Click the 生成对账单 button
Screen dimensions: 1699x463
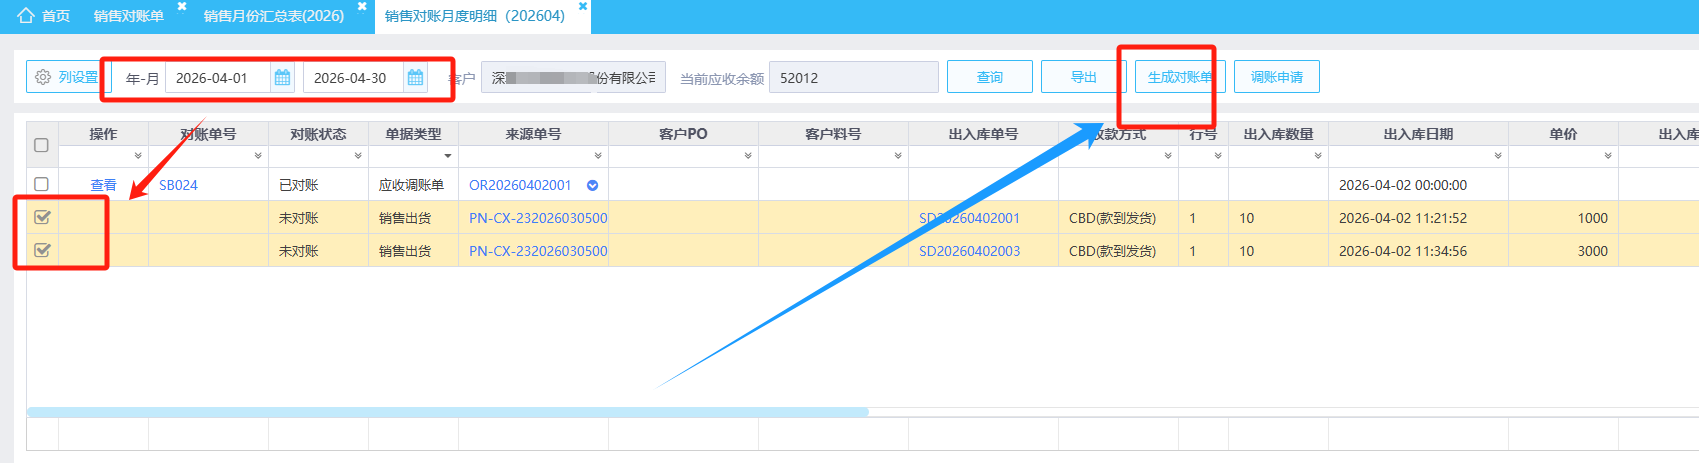[1180, 77]
